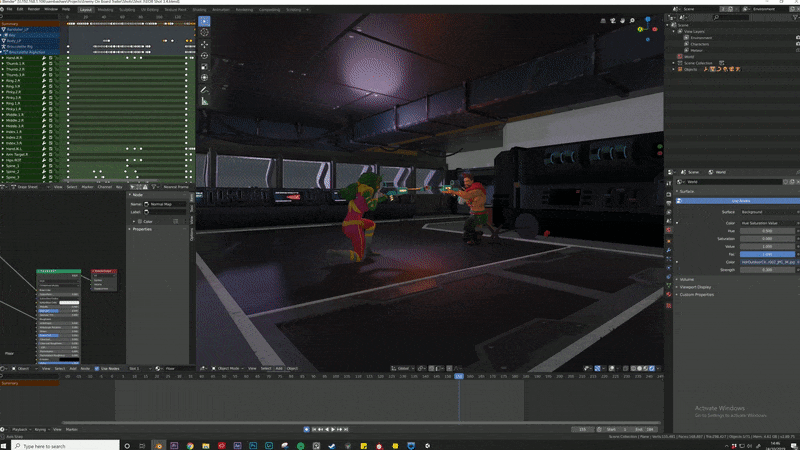Viewport: 800px width, 450px height.
Task: Open the Render menu in top bar
Action: tap(34, 9)
